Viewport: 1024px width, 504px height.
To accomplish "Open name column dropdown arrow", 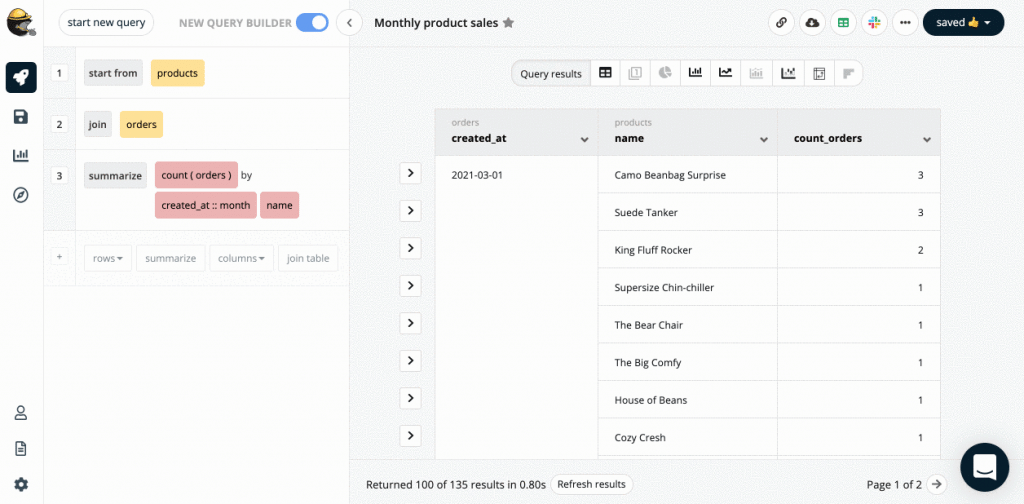I will click(763, 140).
